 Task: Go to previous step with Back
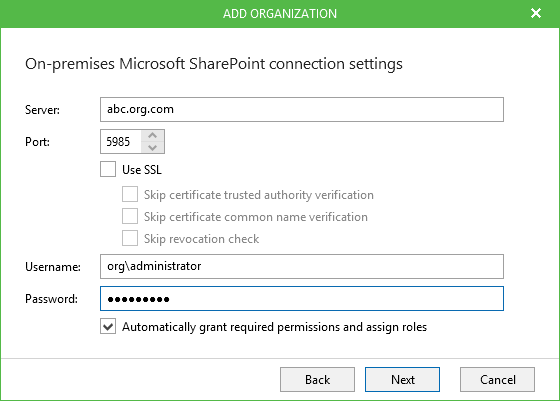[317, 380]
